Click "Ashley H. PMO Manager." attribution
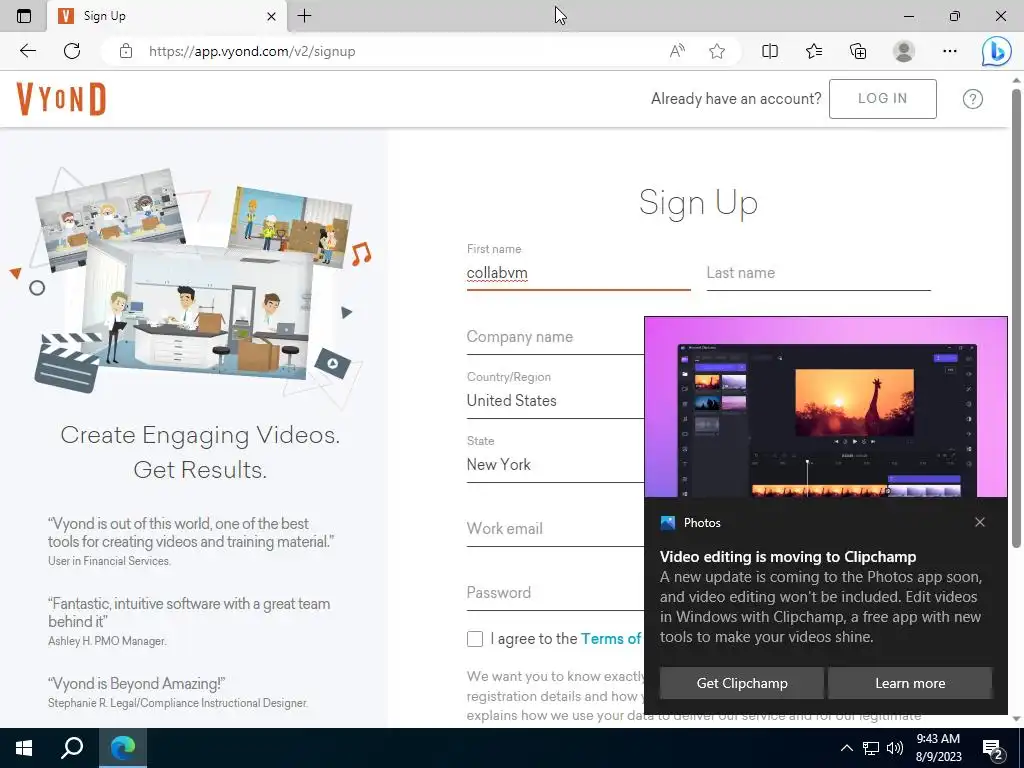 [x=107, y=641]
